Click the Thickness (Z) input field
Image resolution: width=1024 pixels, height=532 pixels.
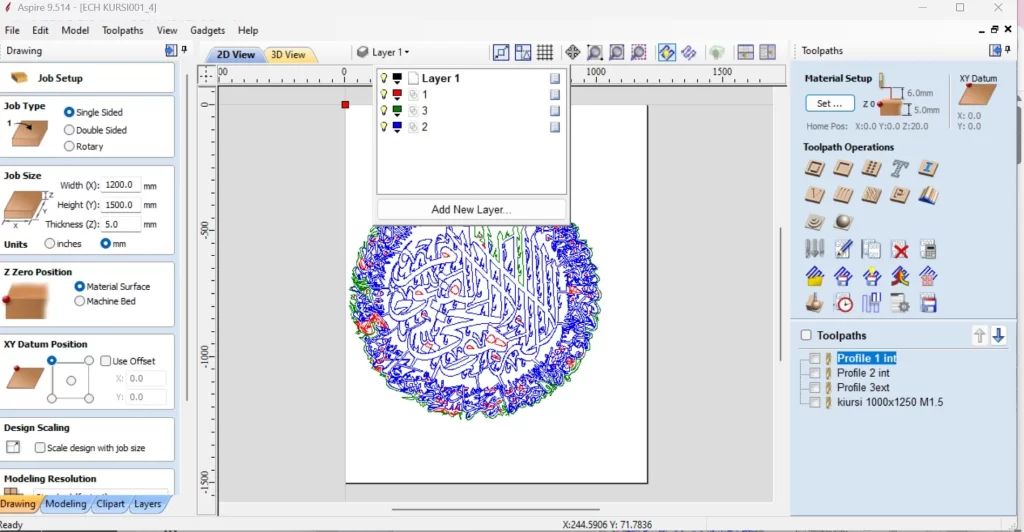coord(121,224)
